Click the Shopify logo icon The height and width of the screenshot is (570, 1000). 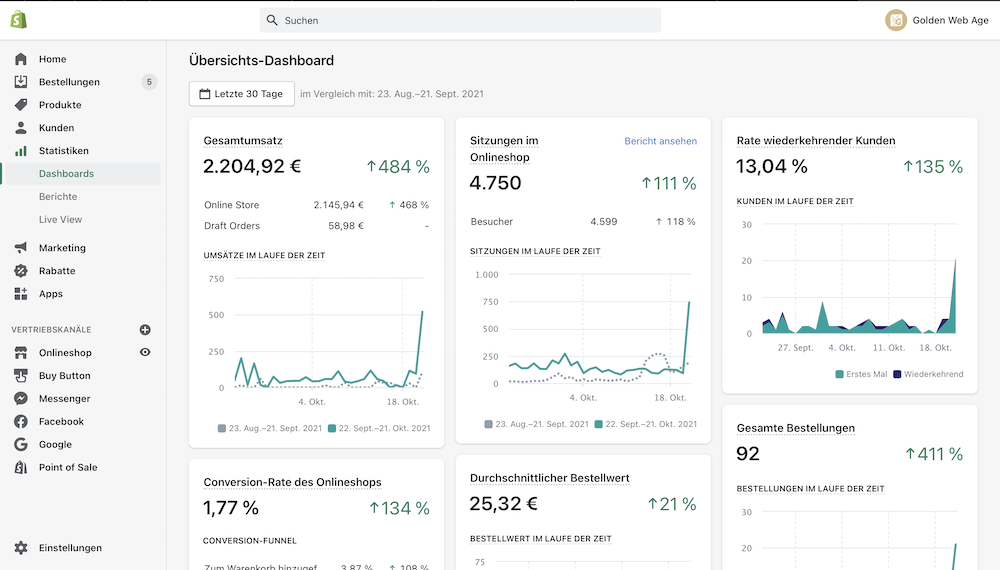pos(18,20)
